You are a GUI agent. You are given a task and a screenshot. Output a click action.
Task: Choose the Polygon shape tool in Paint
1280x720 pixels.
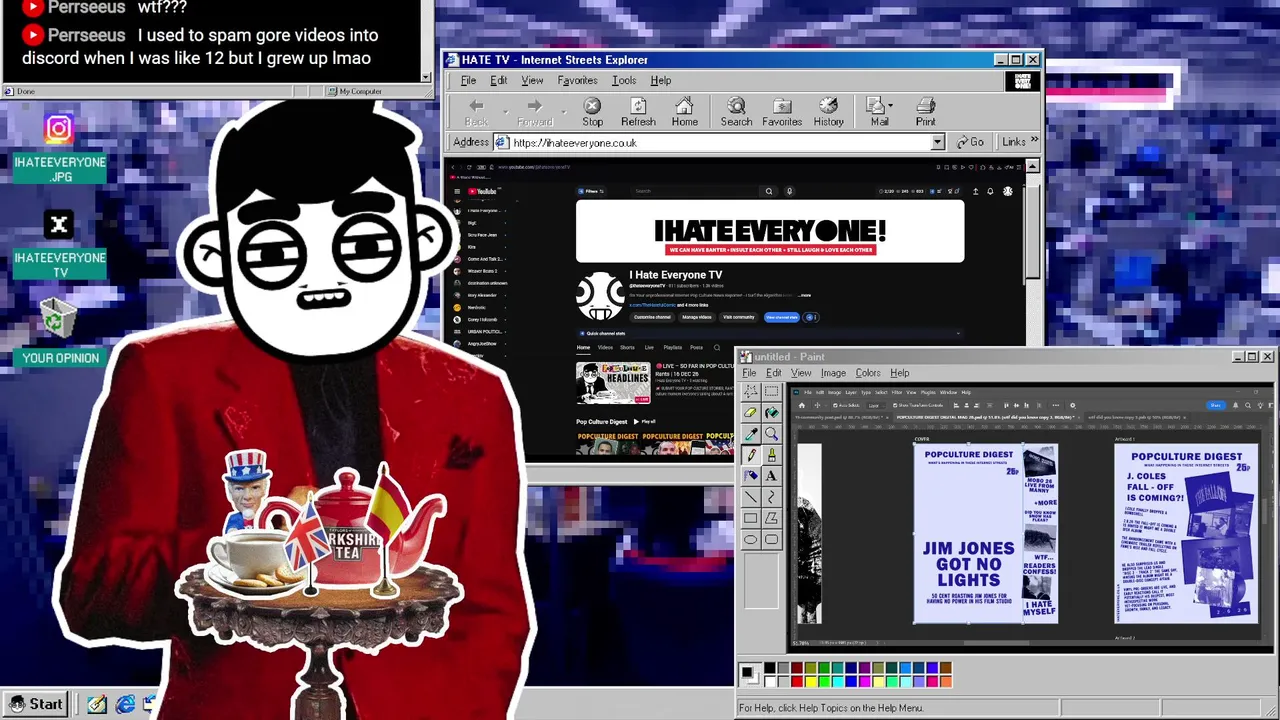pyautogui.click(x=771, y=518)
